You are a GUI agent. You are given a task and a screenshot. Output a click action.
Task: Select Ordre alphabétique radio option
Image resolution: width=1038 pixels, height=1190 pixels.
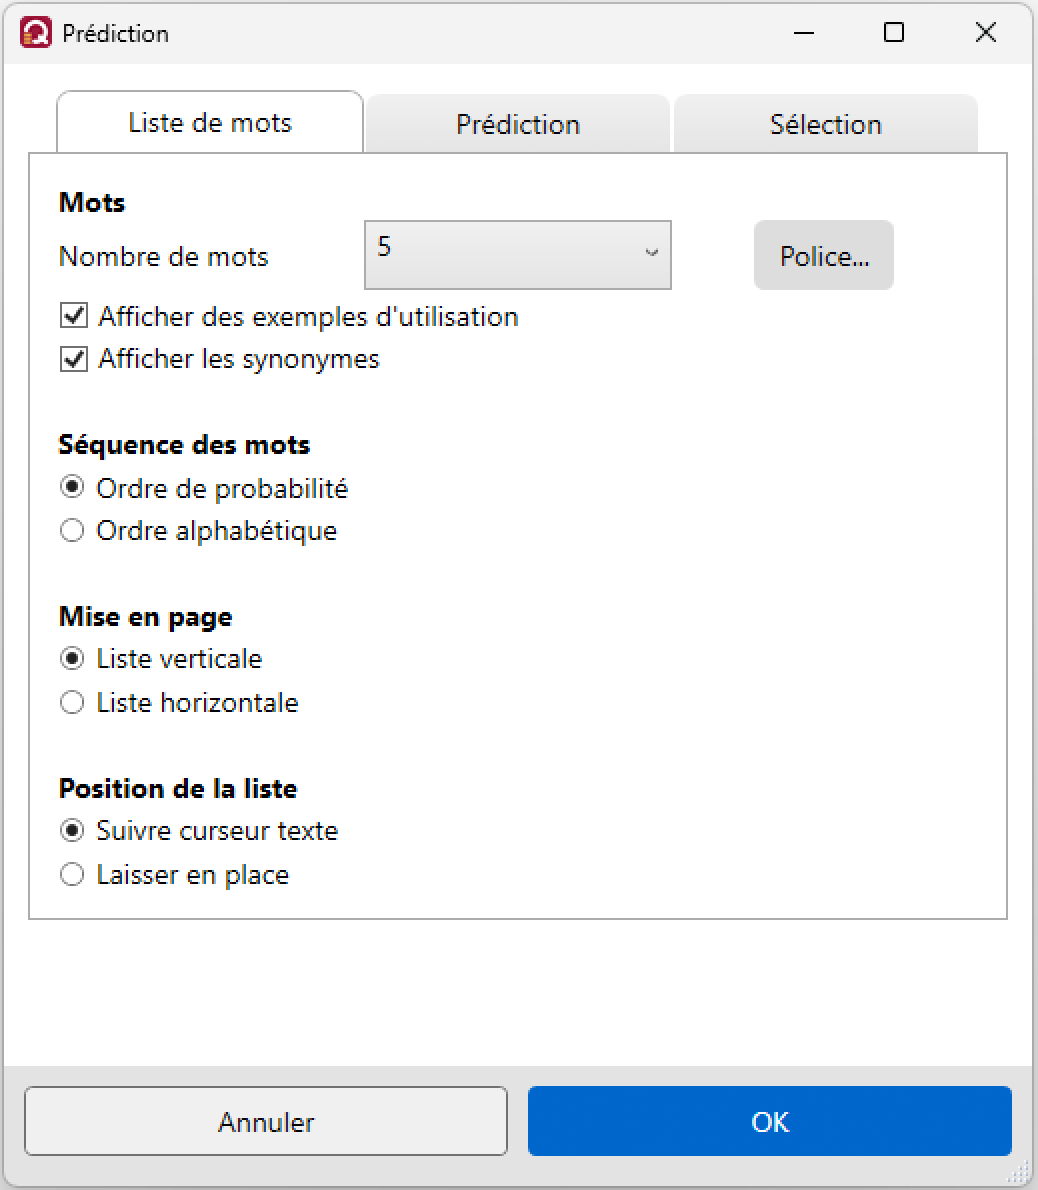pyautogui.click(x=72, y=530)
